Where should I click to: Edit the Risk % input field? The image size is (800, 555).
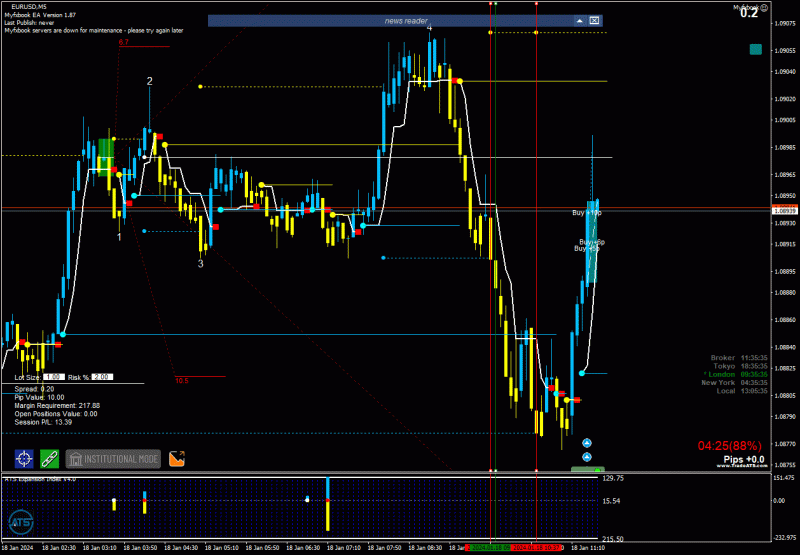coord(102,377)
